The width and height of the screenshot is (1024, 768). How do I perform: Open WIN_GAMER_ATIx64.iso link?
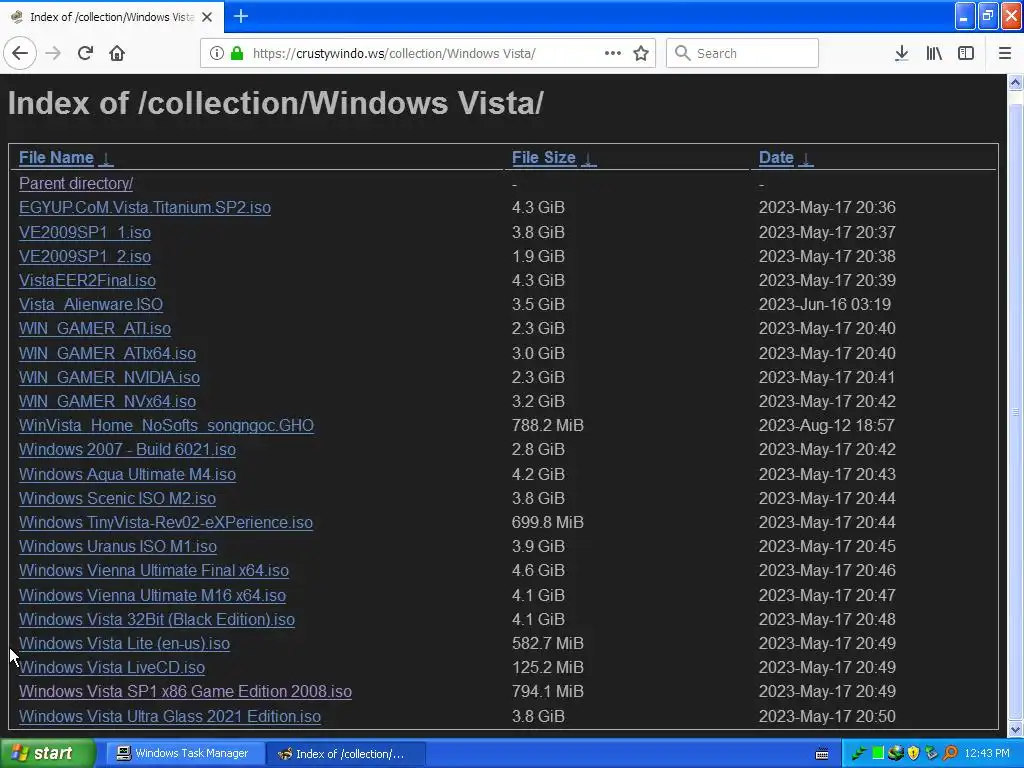[107, 353]
